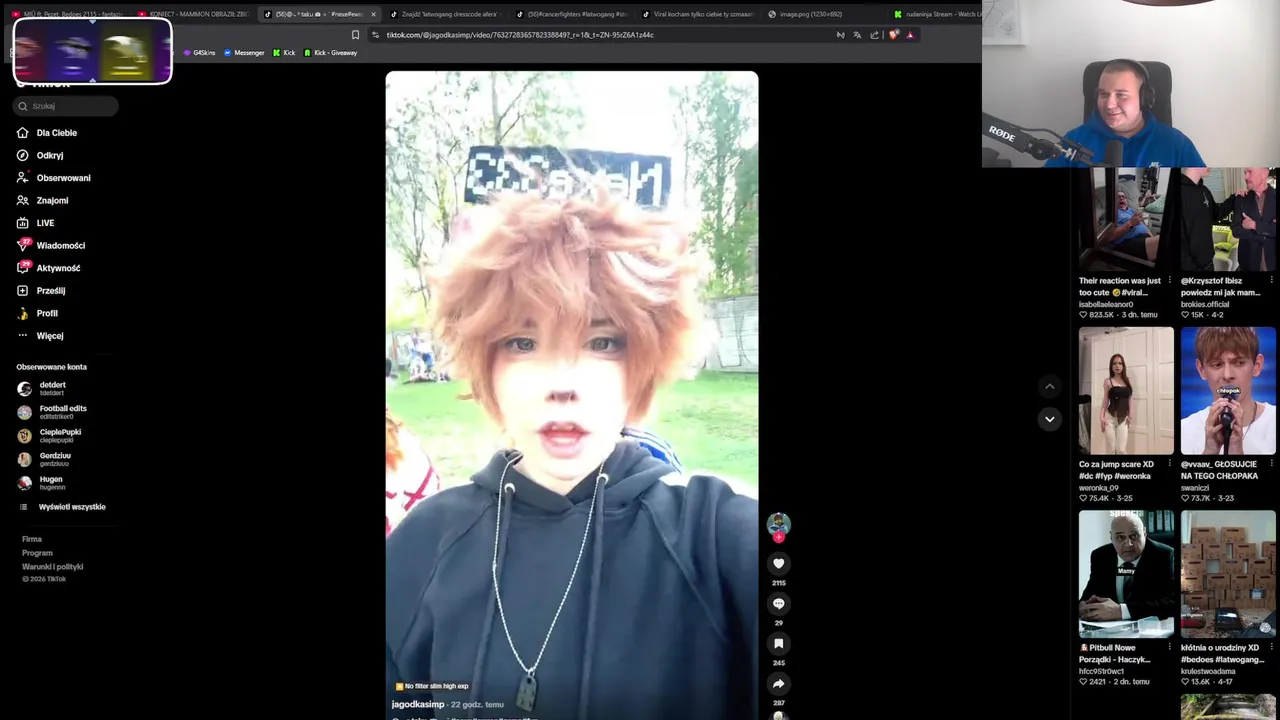
Task: Open the Firma footer link
Action: [32, 539]
